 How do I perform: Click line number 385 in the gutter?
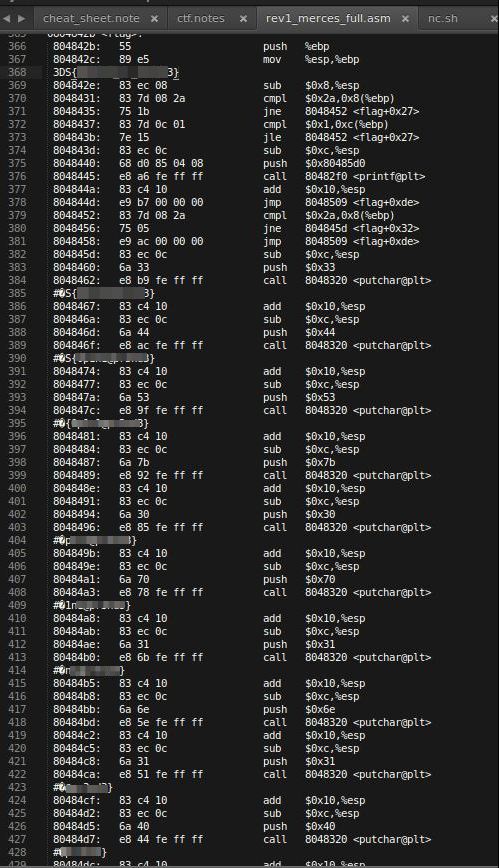click(17, 293)
